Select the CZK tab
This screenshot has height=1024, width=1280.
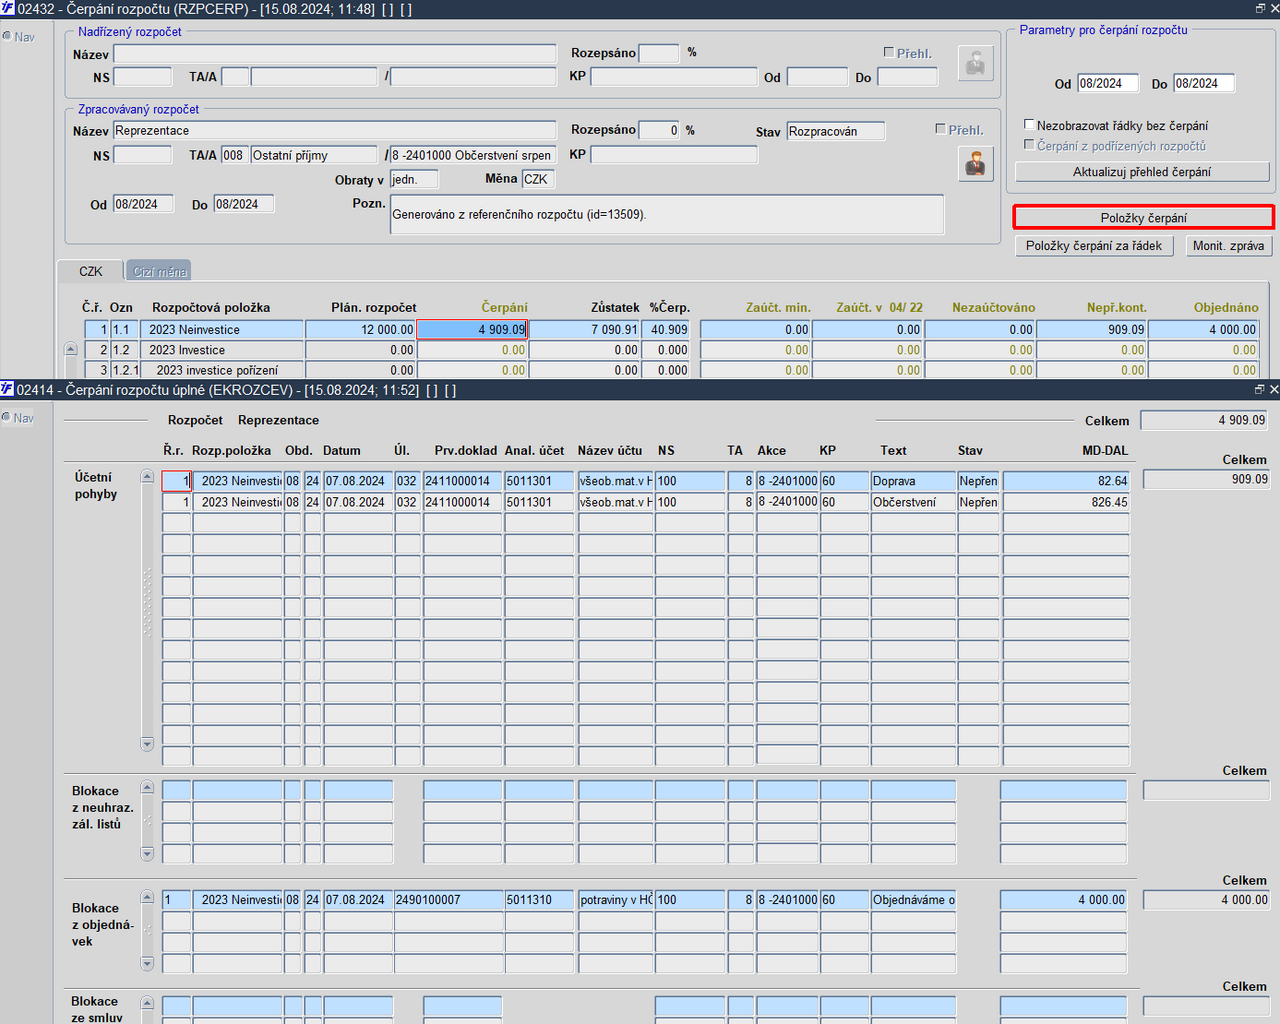click(x=91, y=271)
